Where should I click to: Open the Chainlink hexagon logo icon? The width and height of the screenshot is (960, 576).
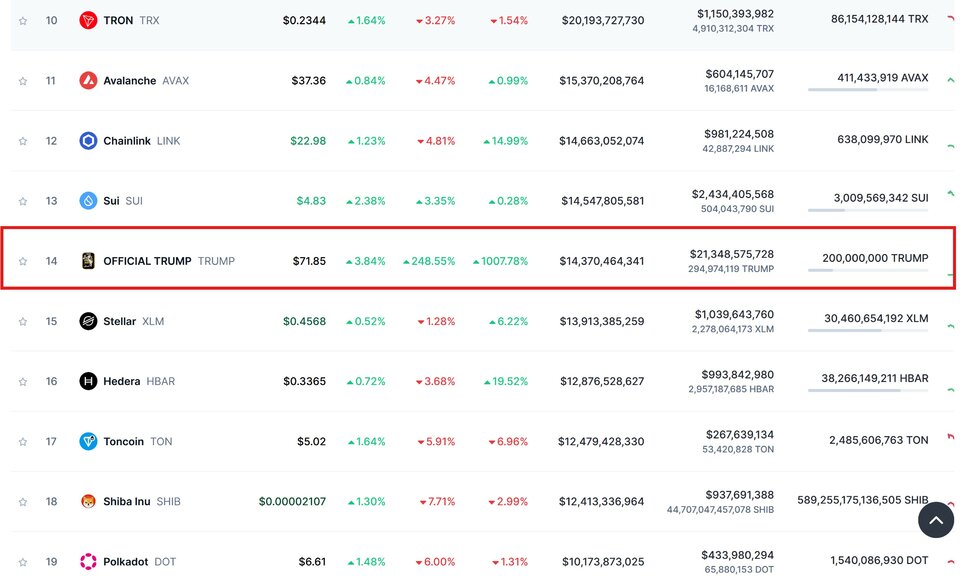tap(88, 141)
